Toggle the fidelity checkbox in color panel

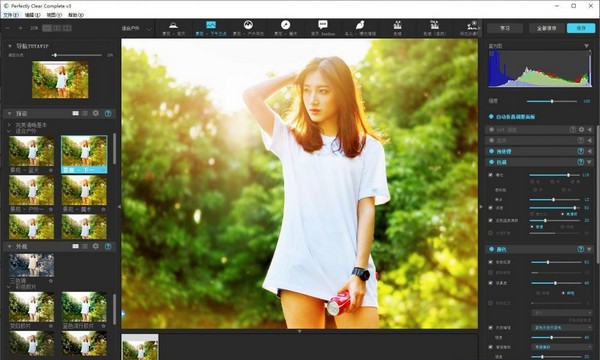tap(491, 283)
